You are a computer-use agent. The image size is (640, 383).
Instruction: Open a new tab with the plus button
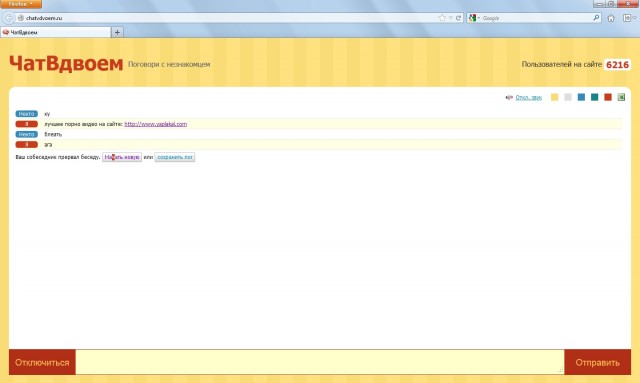click(117, 32)
